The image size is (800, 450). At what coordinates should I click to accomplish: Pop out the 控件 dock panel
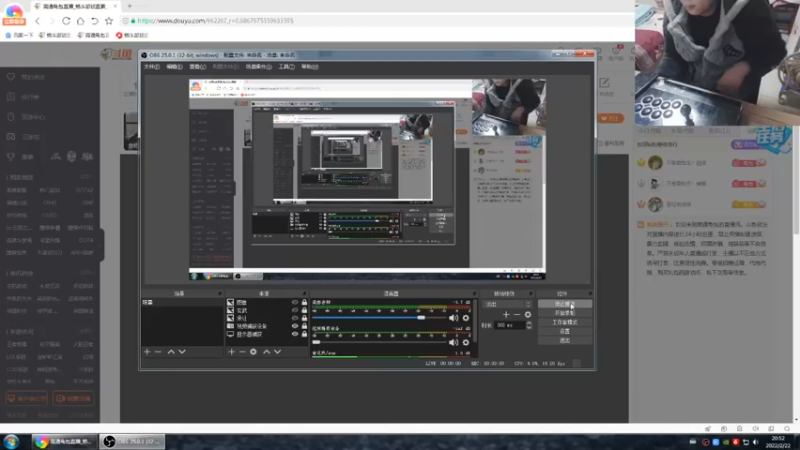[590, 294]
